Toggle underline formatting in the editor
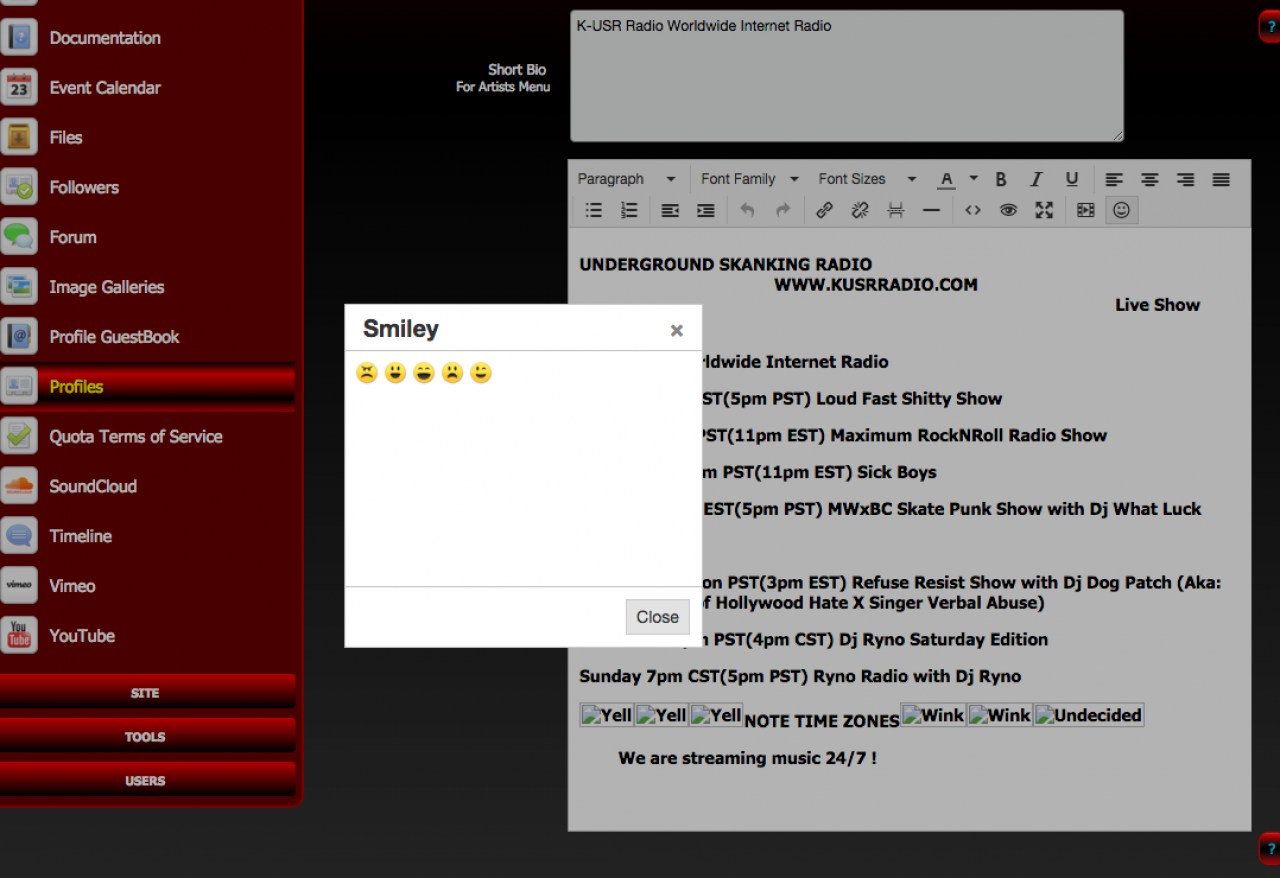 pyautogui.click(x=1072, y=179)
